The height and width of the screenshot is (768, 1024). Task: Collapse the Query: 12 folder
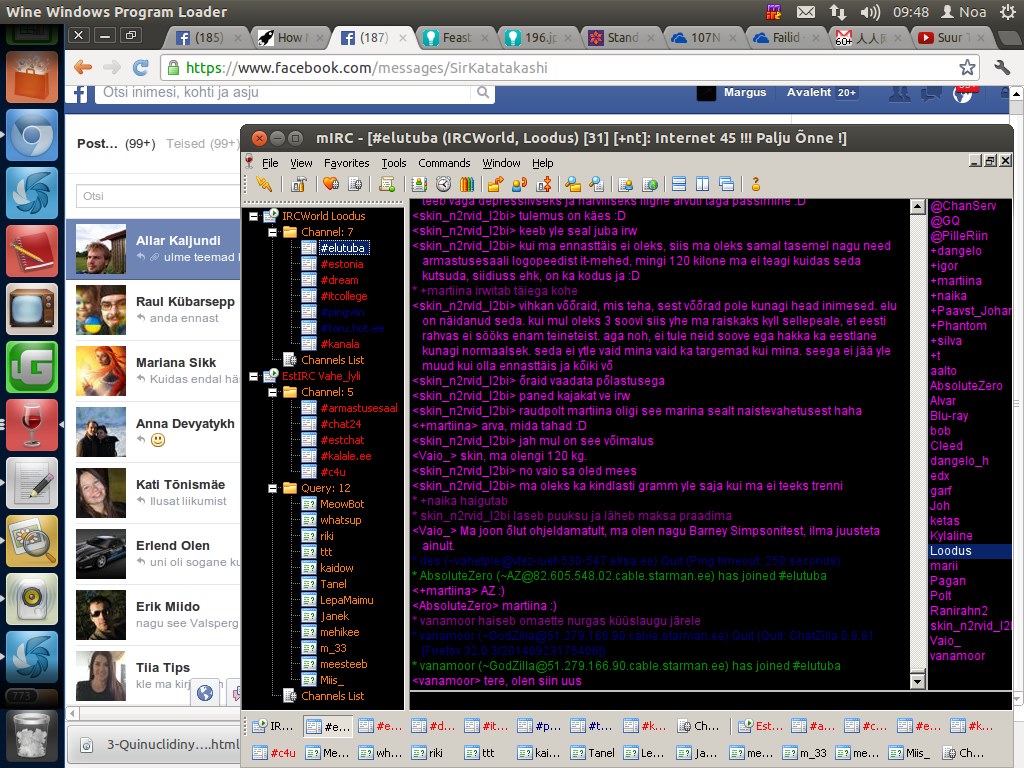click(272, 488)
